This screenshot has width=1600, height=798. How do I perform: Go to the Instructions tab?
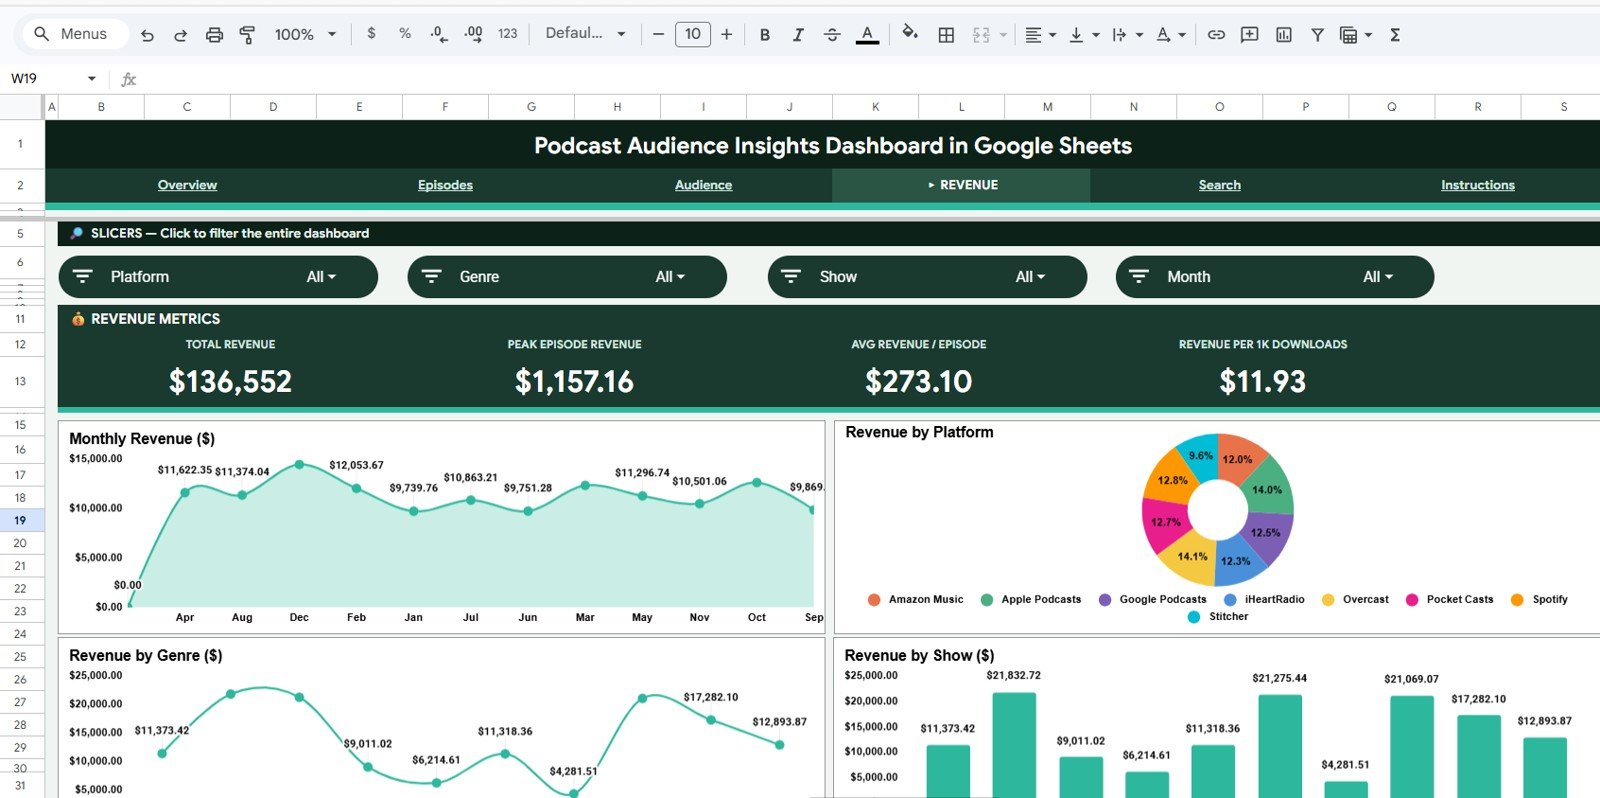click(1477, 185)
